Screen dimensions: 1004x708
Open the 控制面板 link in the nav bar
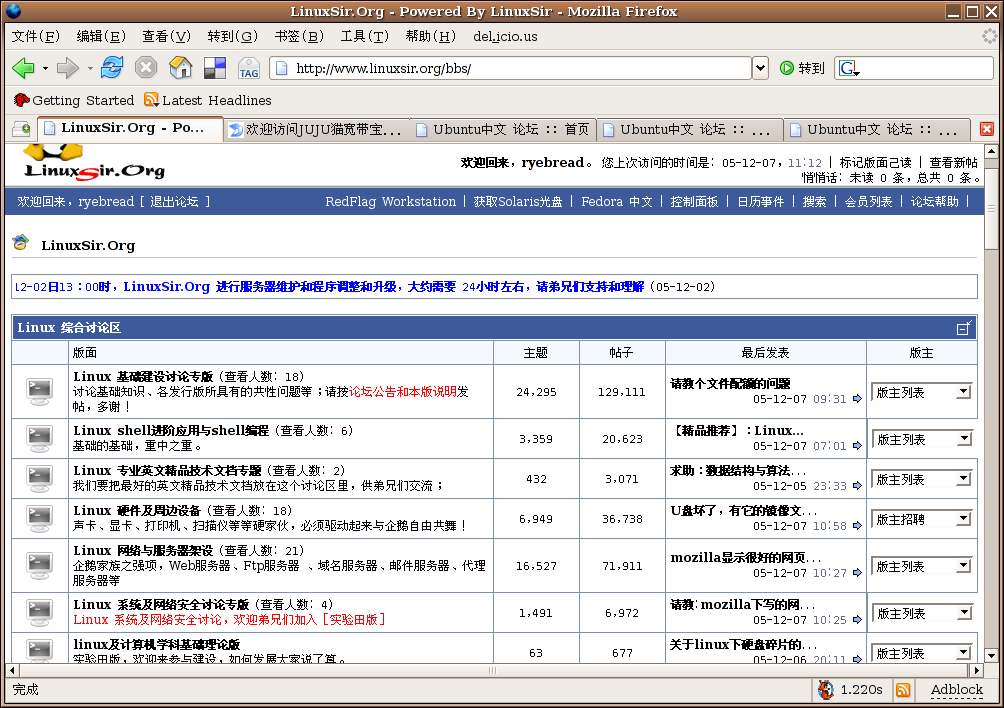coord(694,202)
